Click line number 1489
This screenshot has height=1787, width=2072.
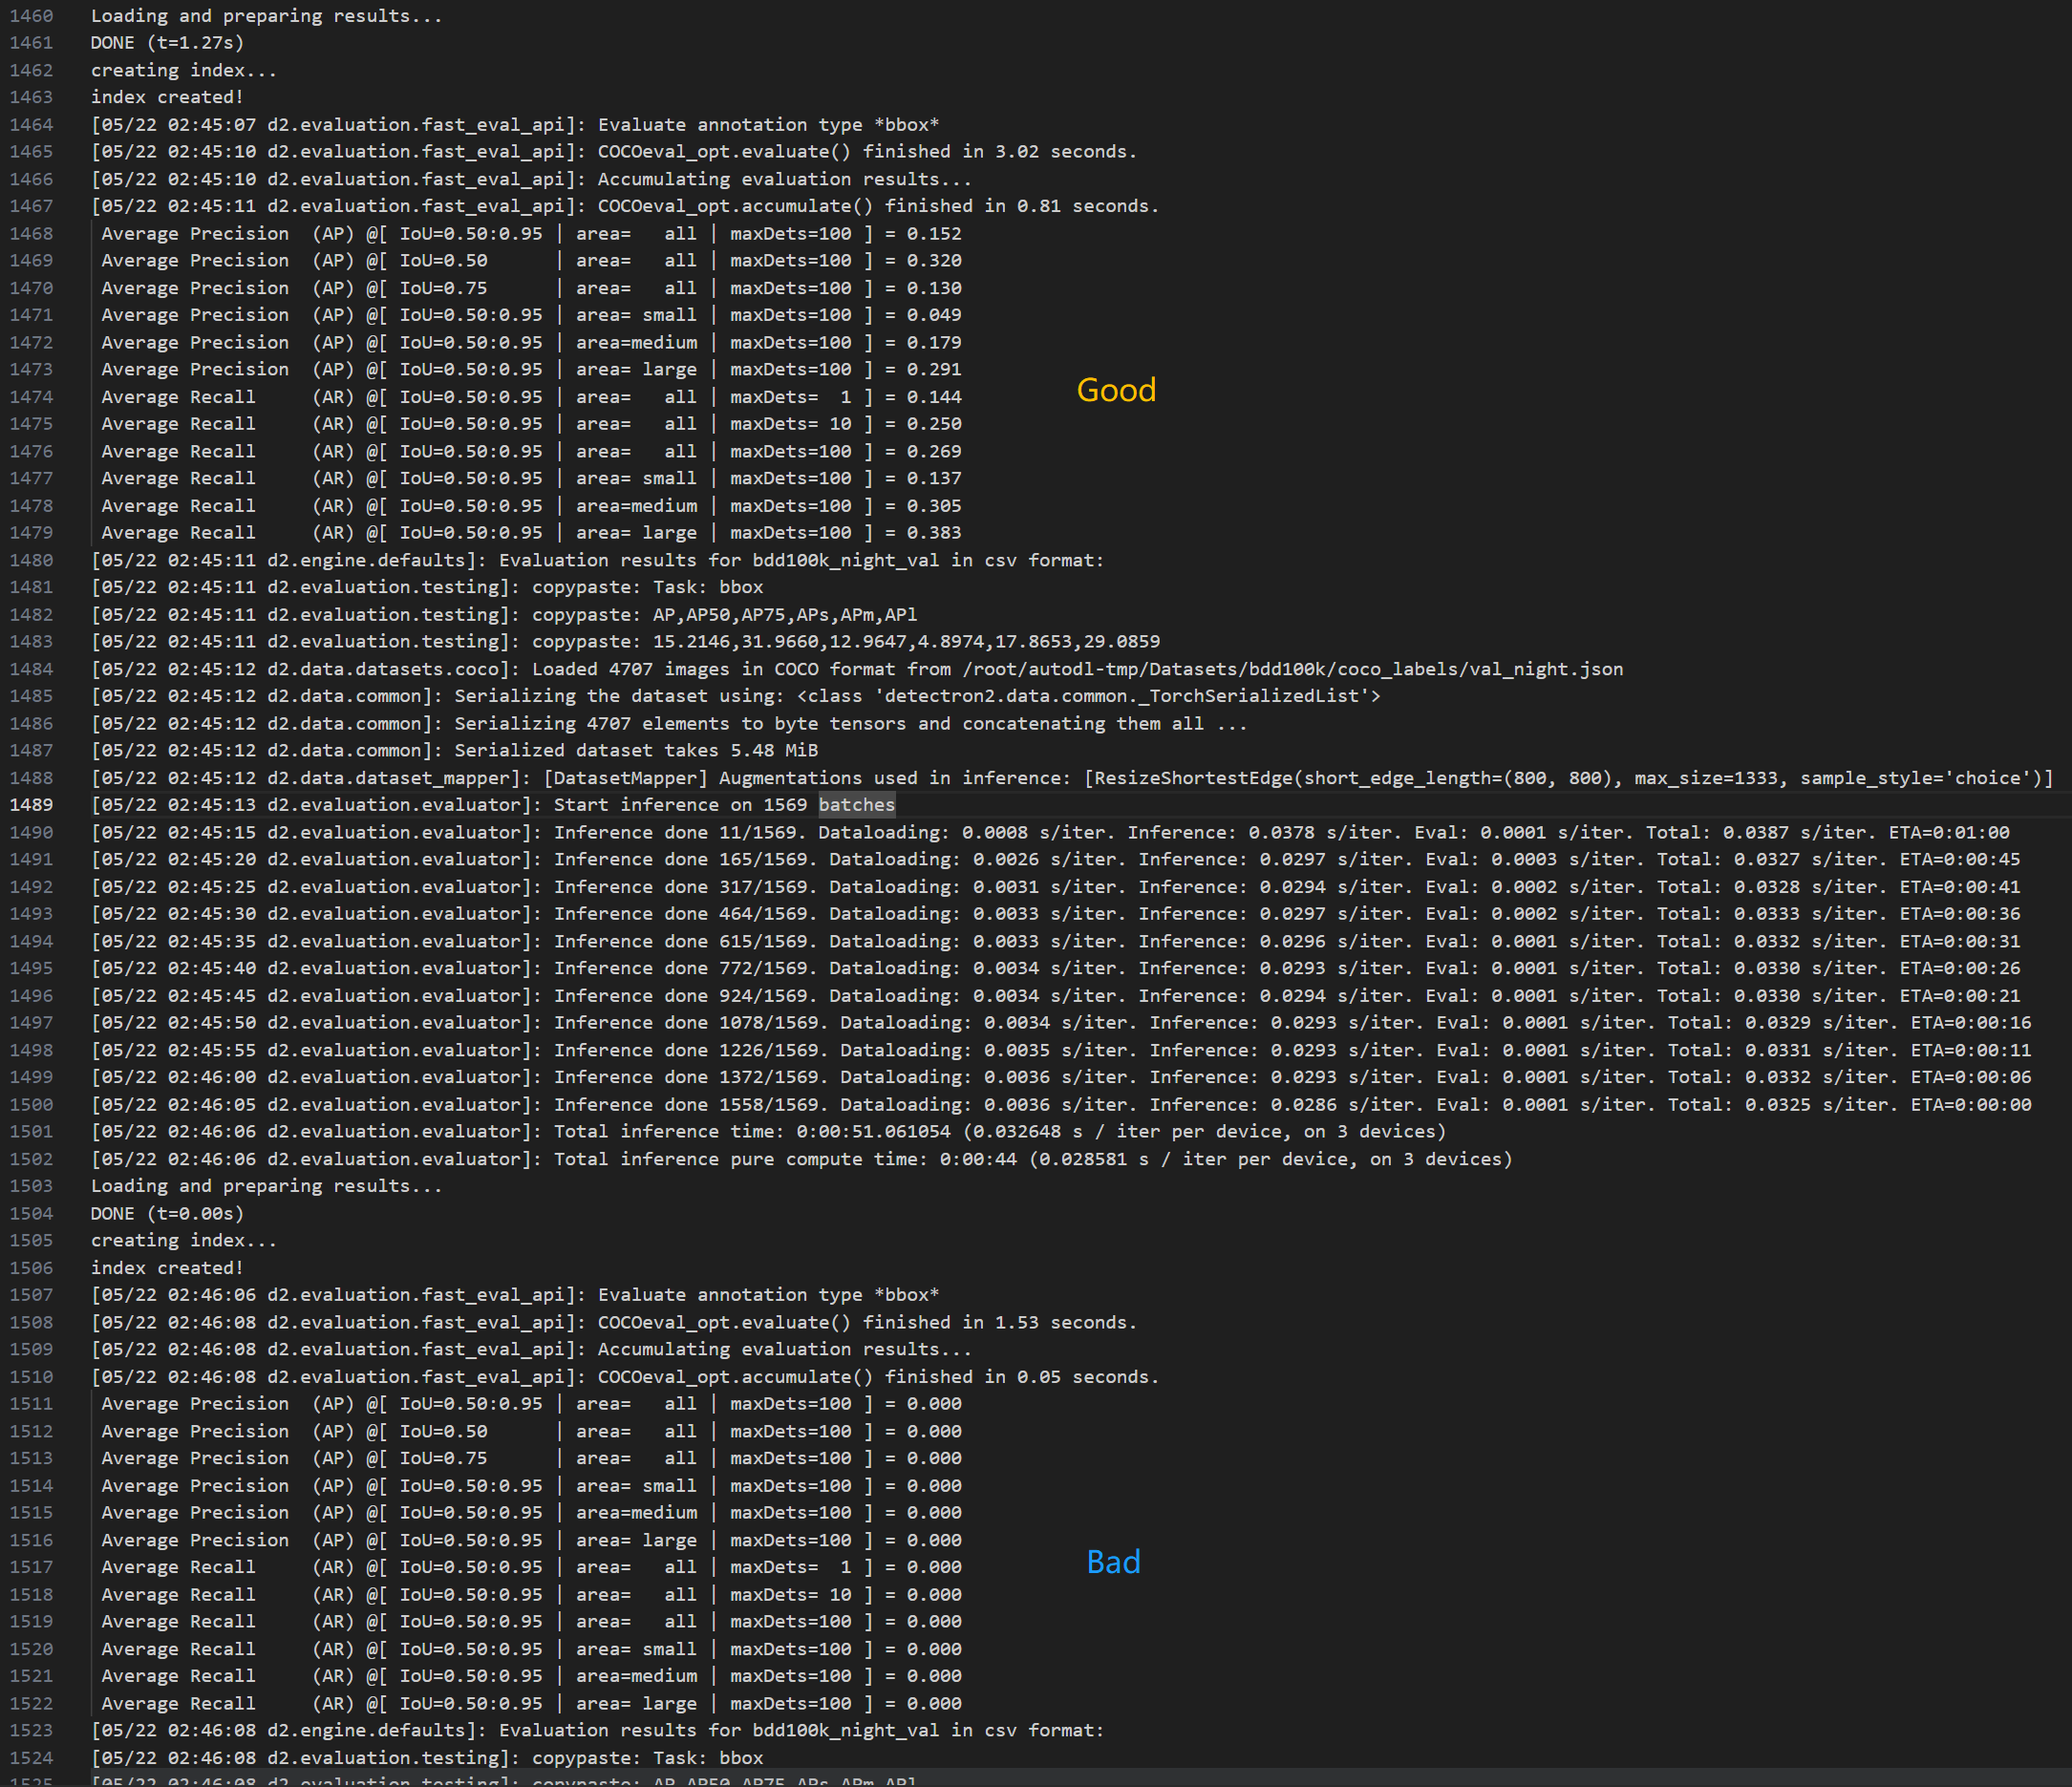(31, 805)
